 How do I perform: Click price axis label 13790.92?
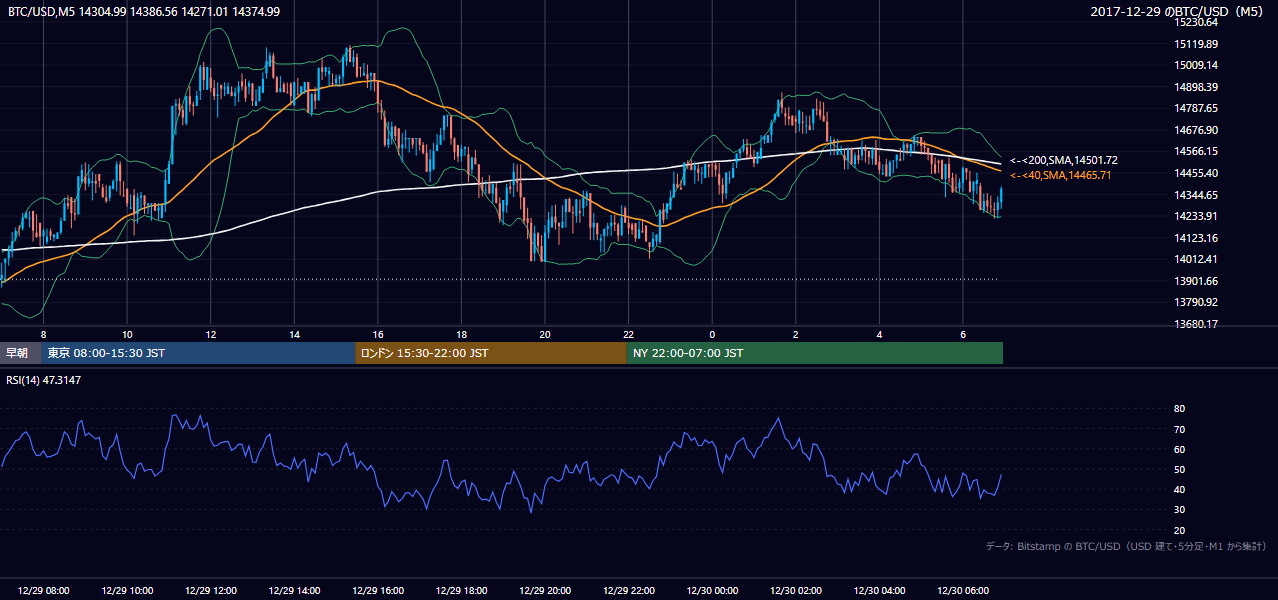click(1195, 302)
